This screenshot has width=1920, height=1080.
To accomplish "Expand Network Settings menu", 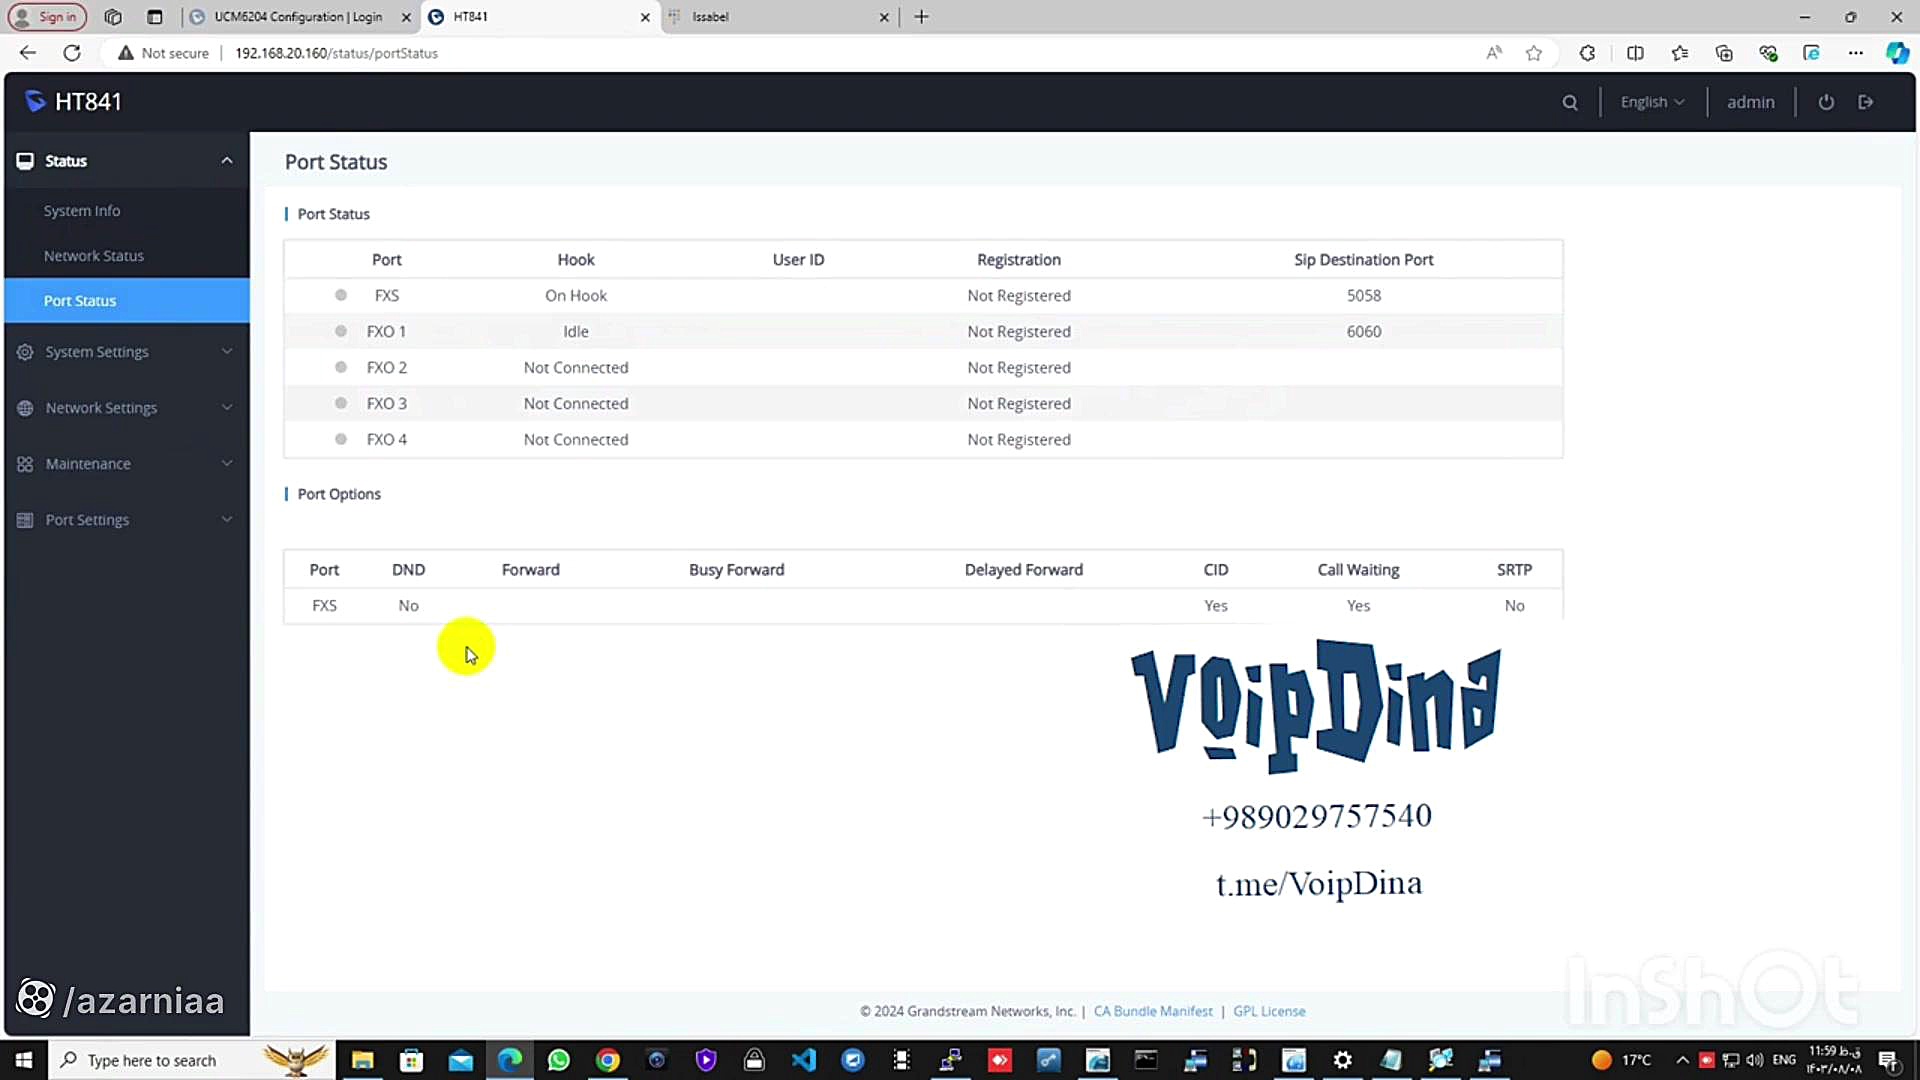I will (126, 408).
